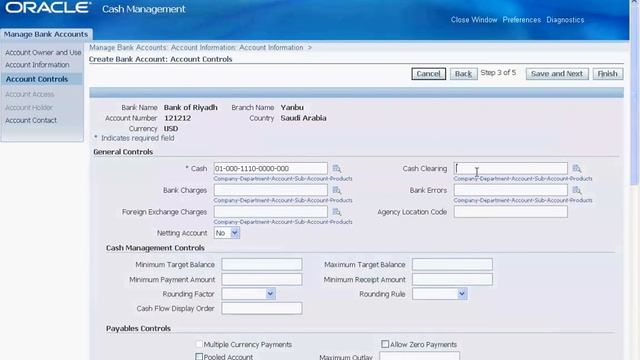Click the Saudi Arabia country value
This screenshot has height=360, width=640.
click(x=303, y=118)
